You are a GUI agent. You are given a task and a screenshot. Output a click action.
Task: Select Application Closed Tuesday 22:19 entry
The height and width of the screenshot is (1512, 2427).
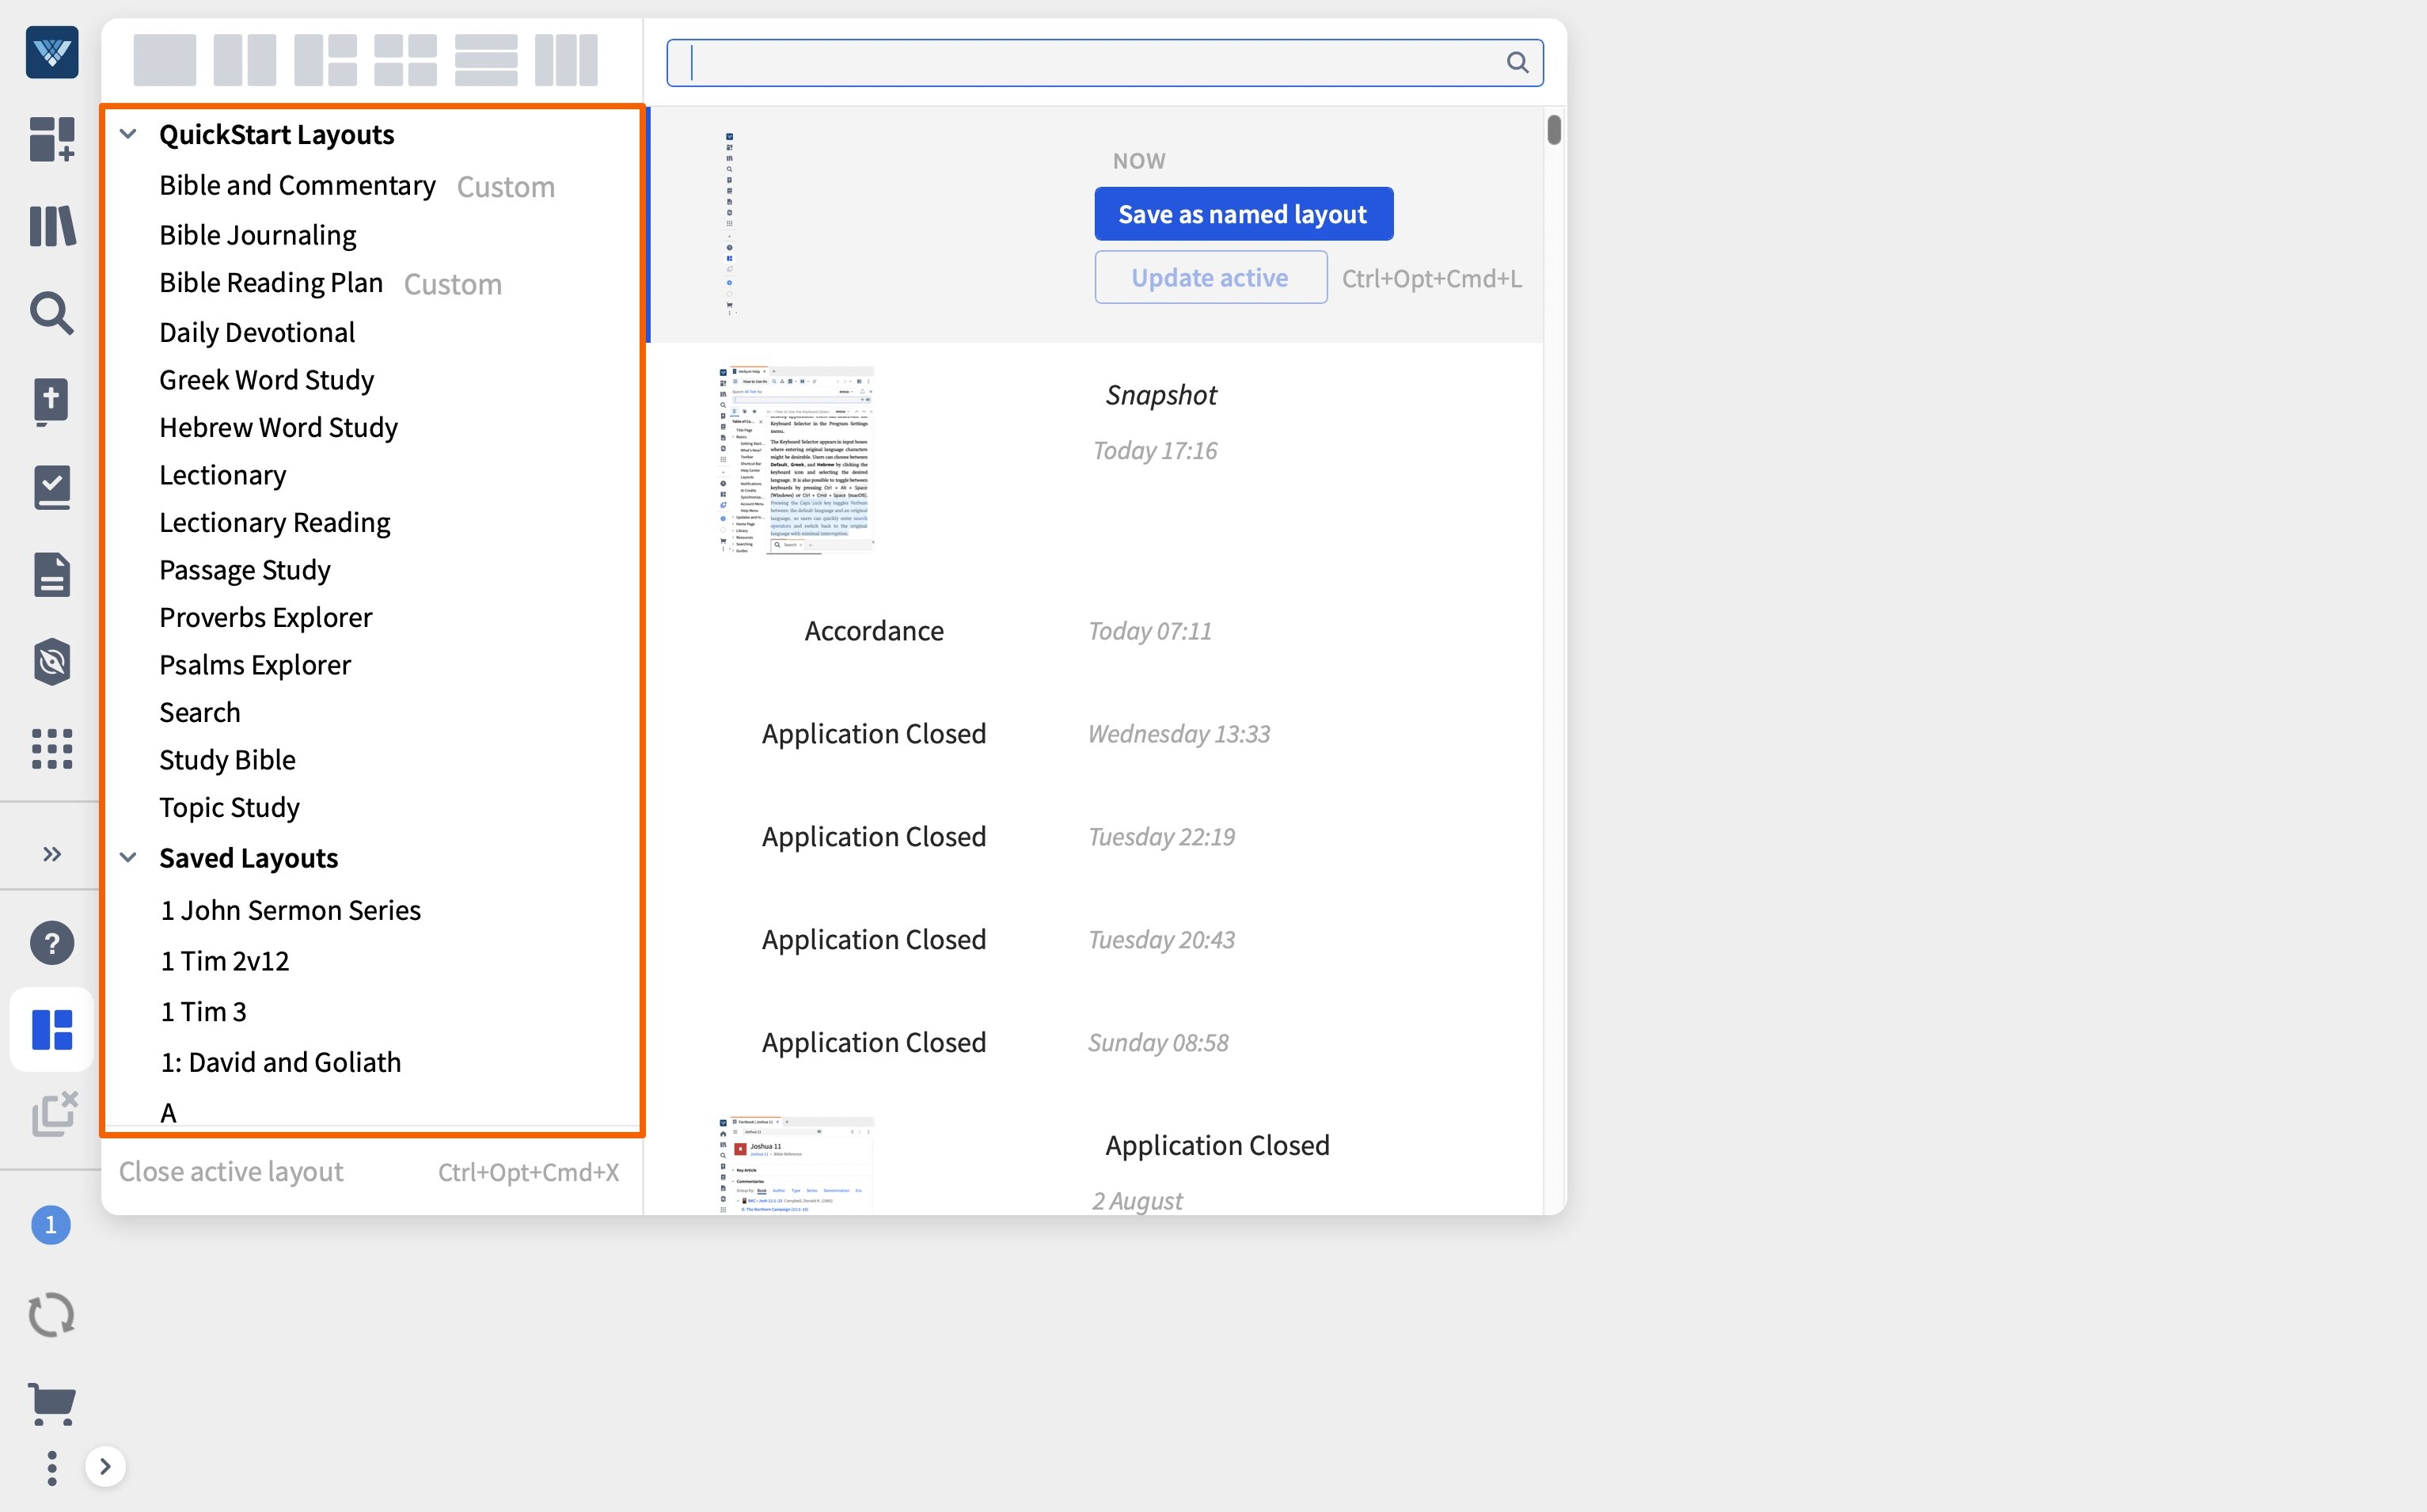(1097, 837)
